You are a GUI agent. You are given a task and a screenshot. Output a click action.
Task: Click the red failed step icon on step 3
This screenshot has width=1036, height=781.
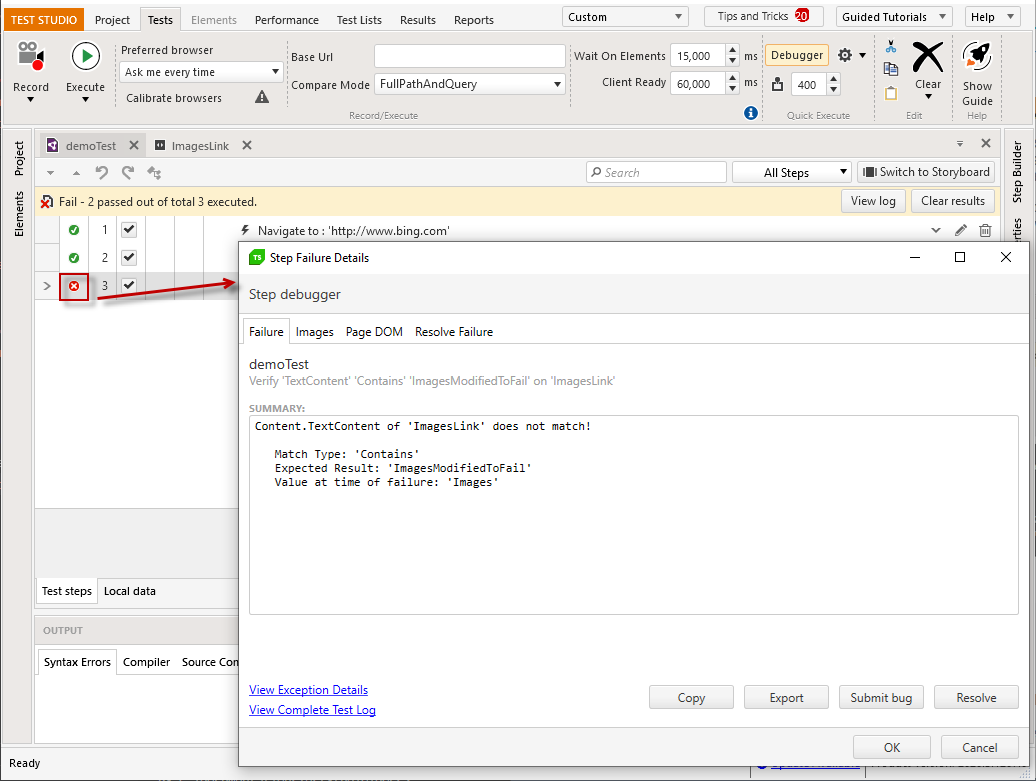(74, 287)
